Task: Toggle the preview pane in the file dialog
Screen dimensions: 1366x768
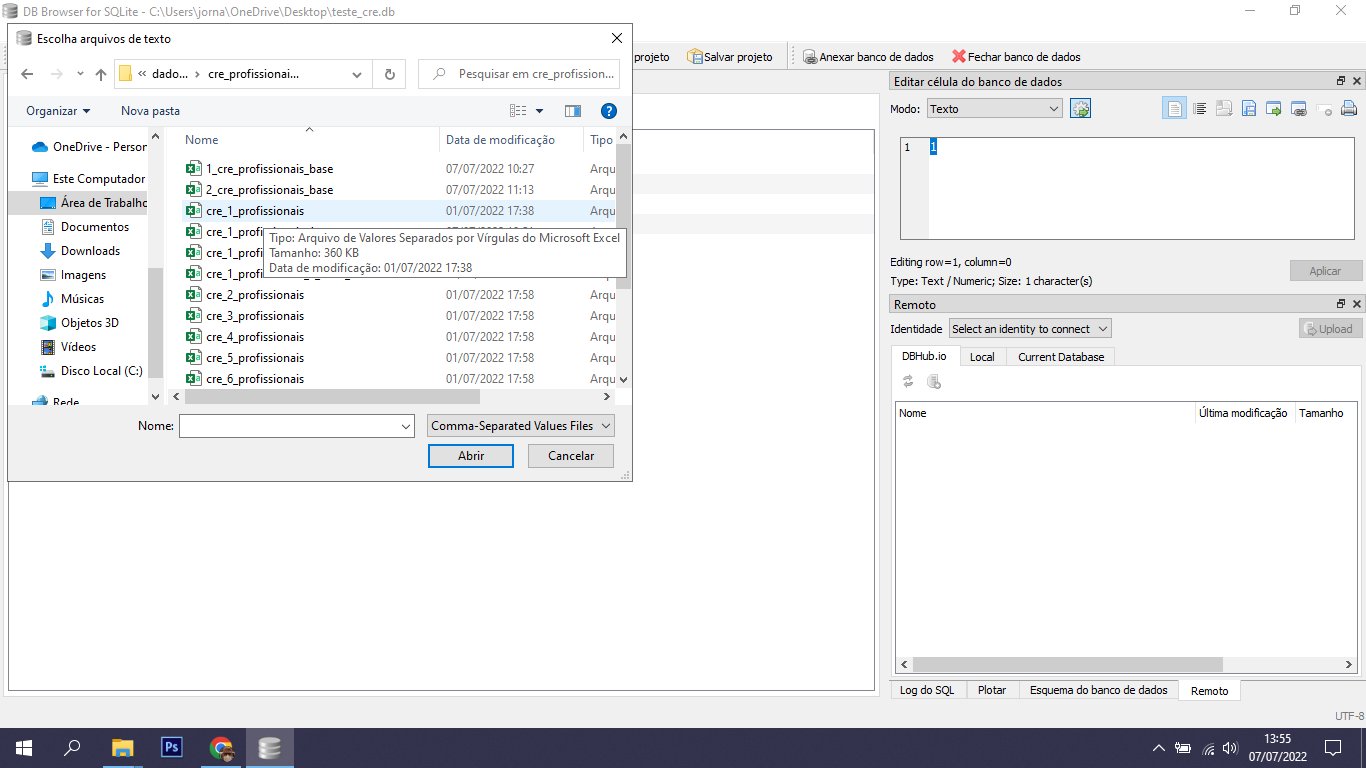Action: click(572, 111)
